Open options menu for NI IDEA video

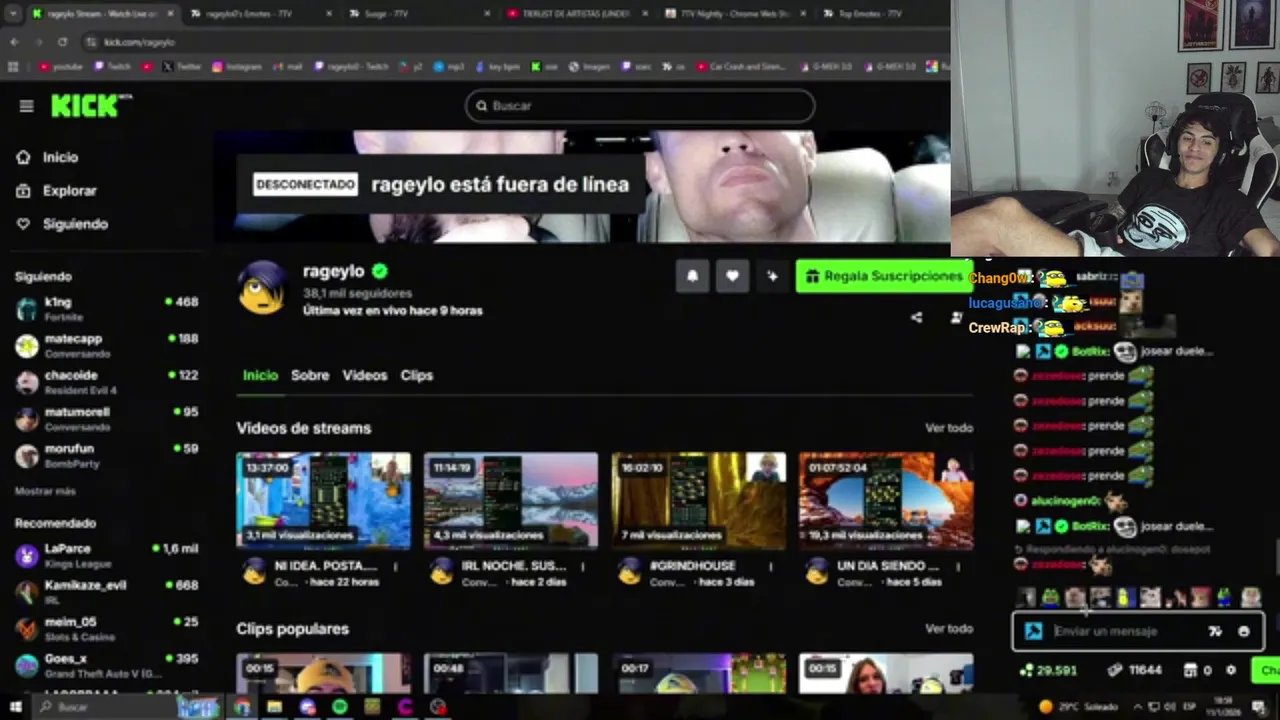tap(395, 567)
